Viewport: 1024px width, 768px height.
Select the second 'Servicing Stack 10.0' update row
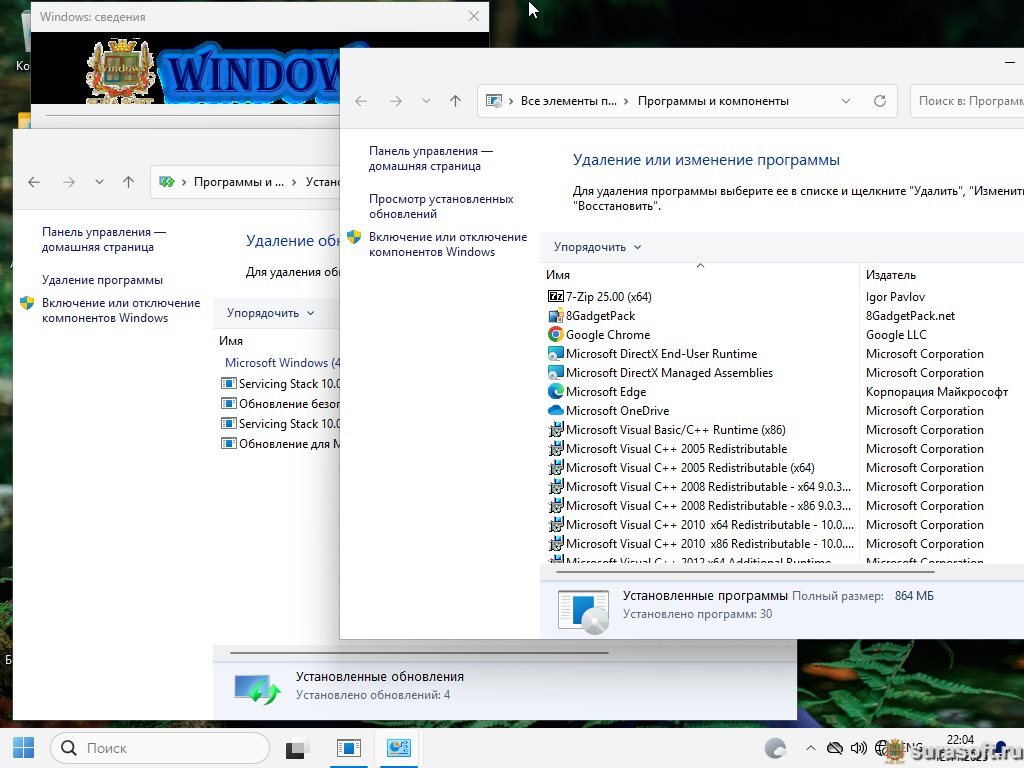(280, 424)
